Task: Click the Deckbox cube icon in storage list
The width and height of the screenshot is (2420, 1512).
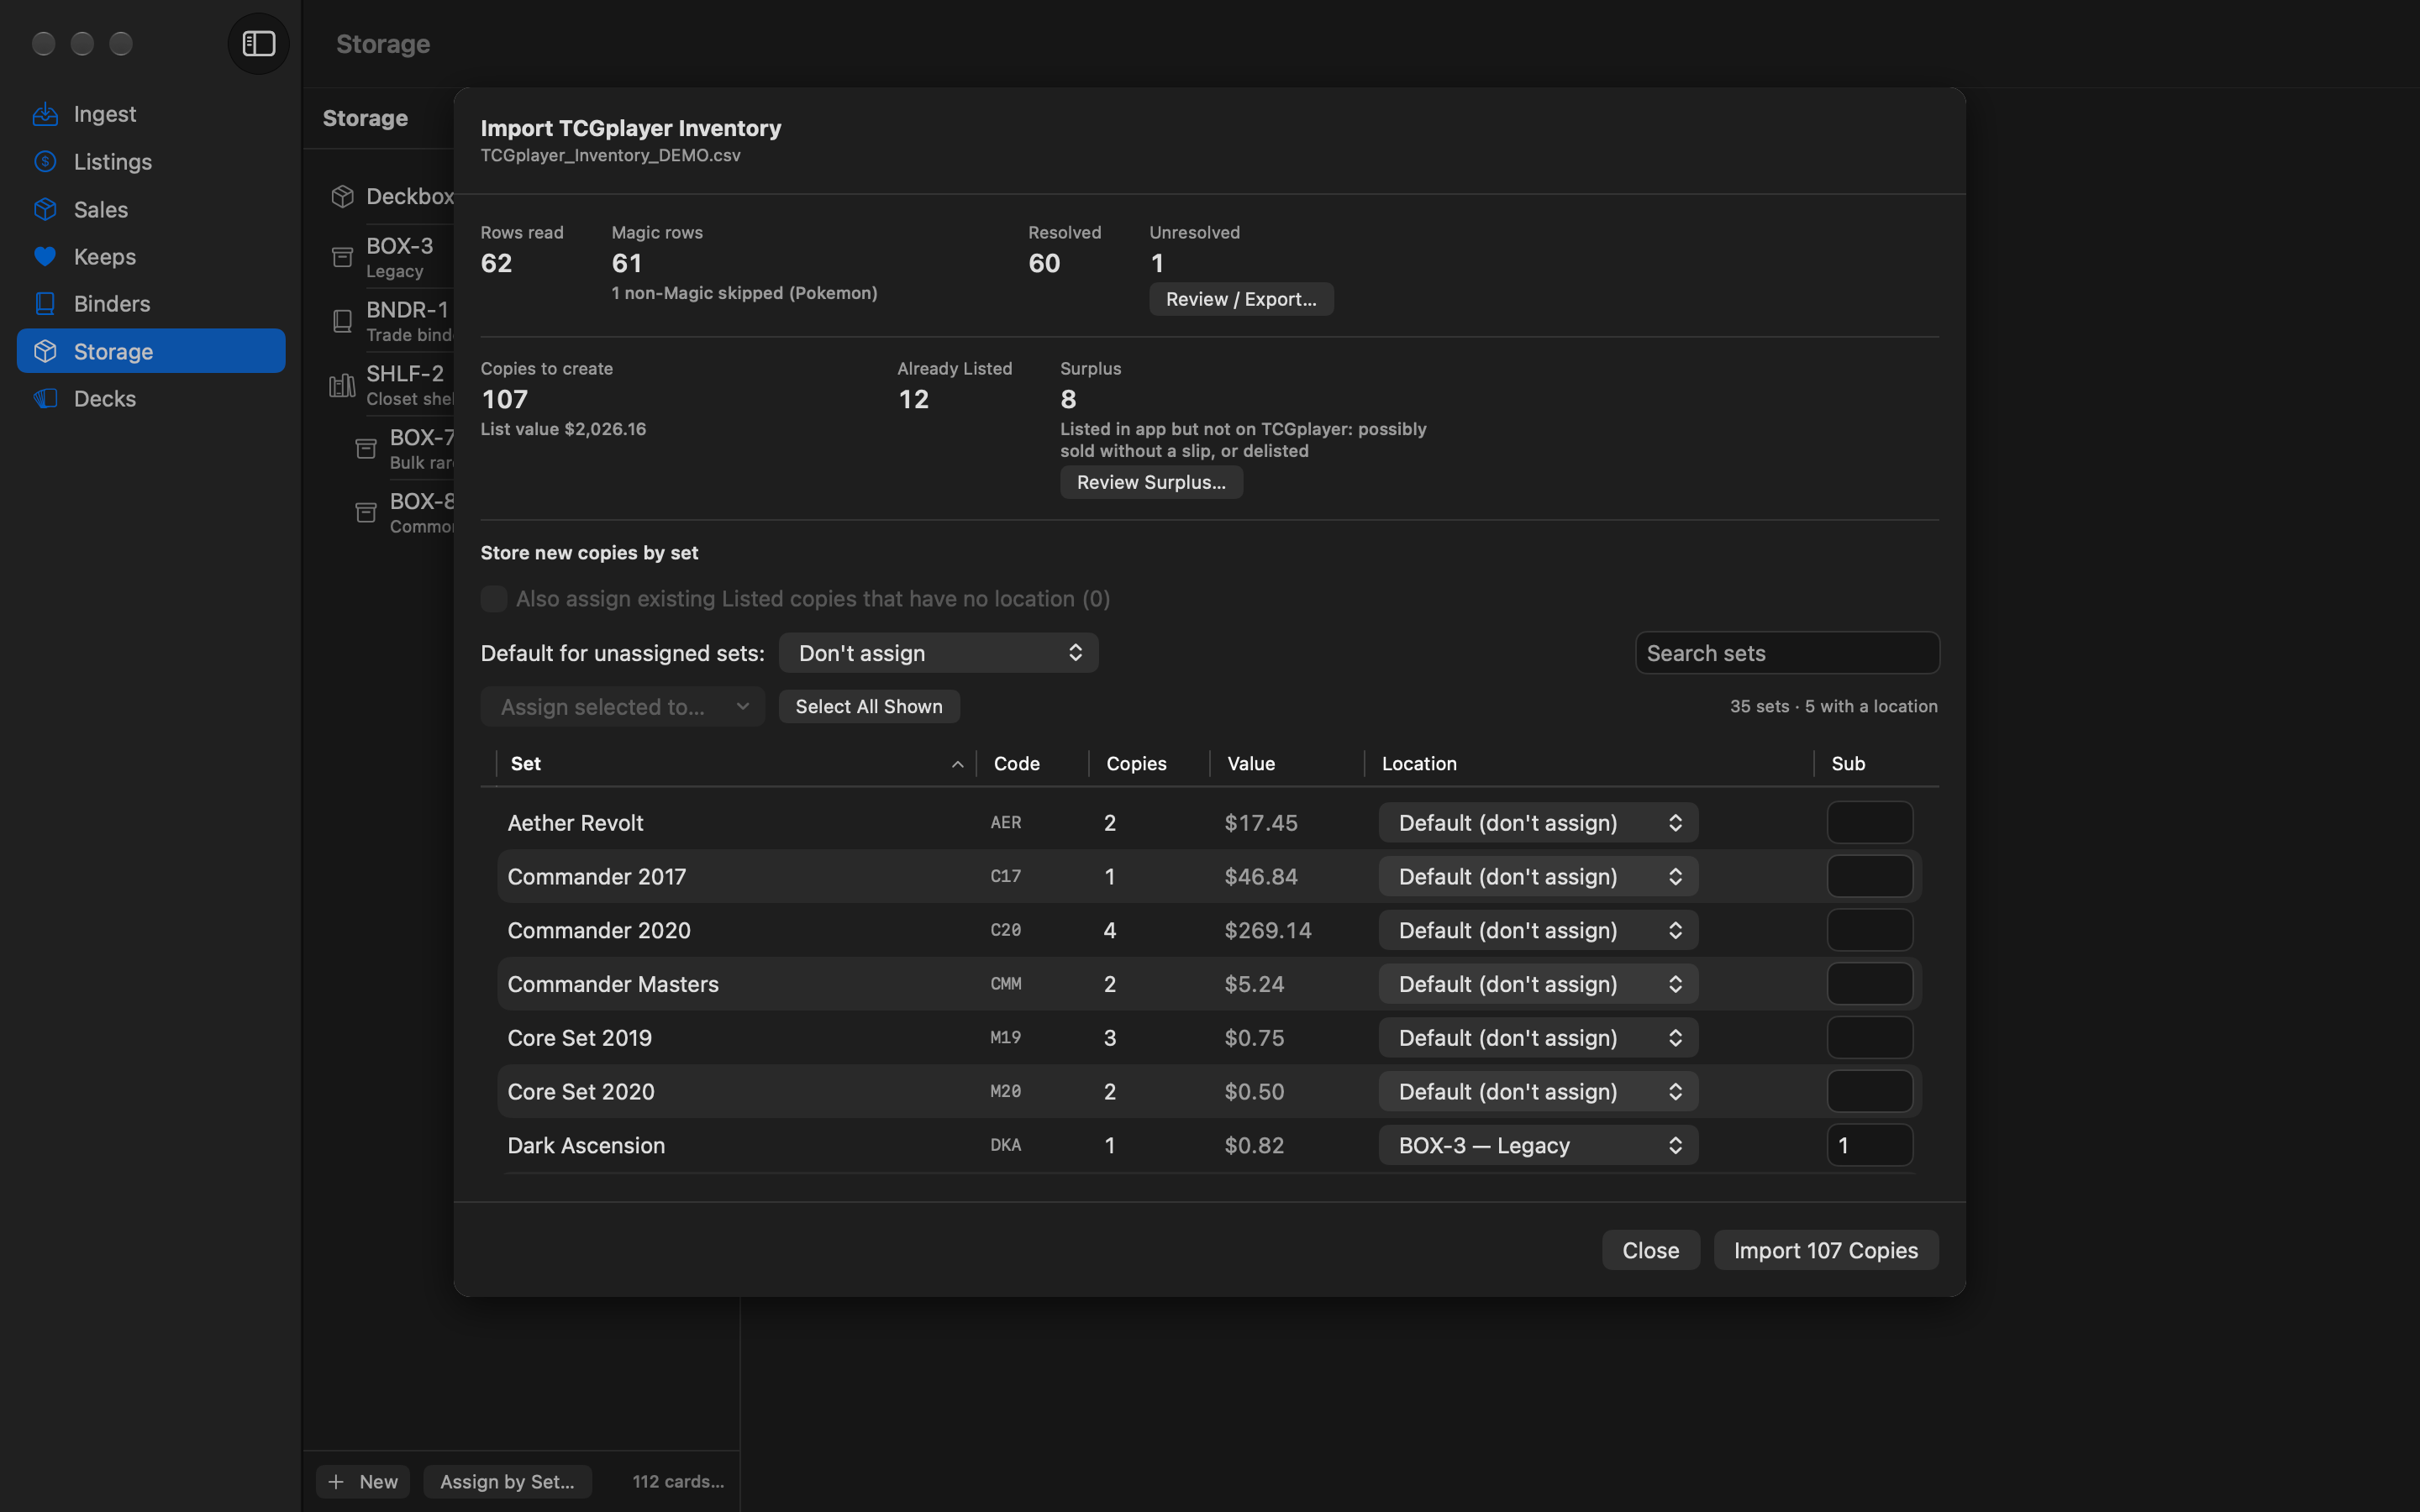Action: tap(342, 196)
